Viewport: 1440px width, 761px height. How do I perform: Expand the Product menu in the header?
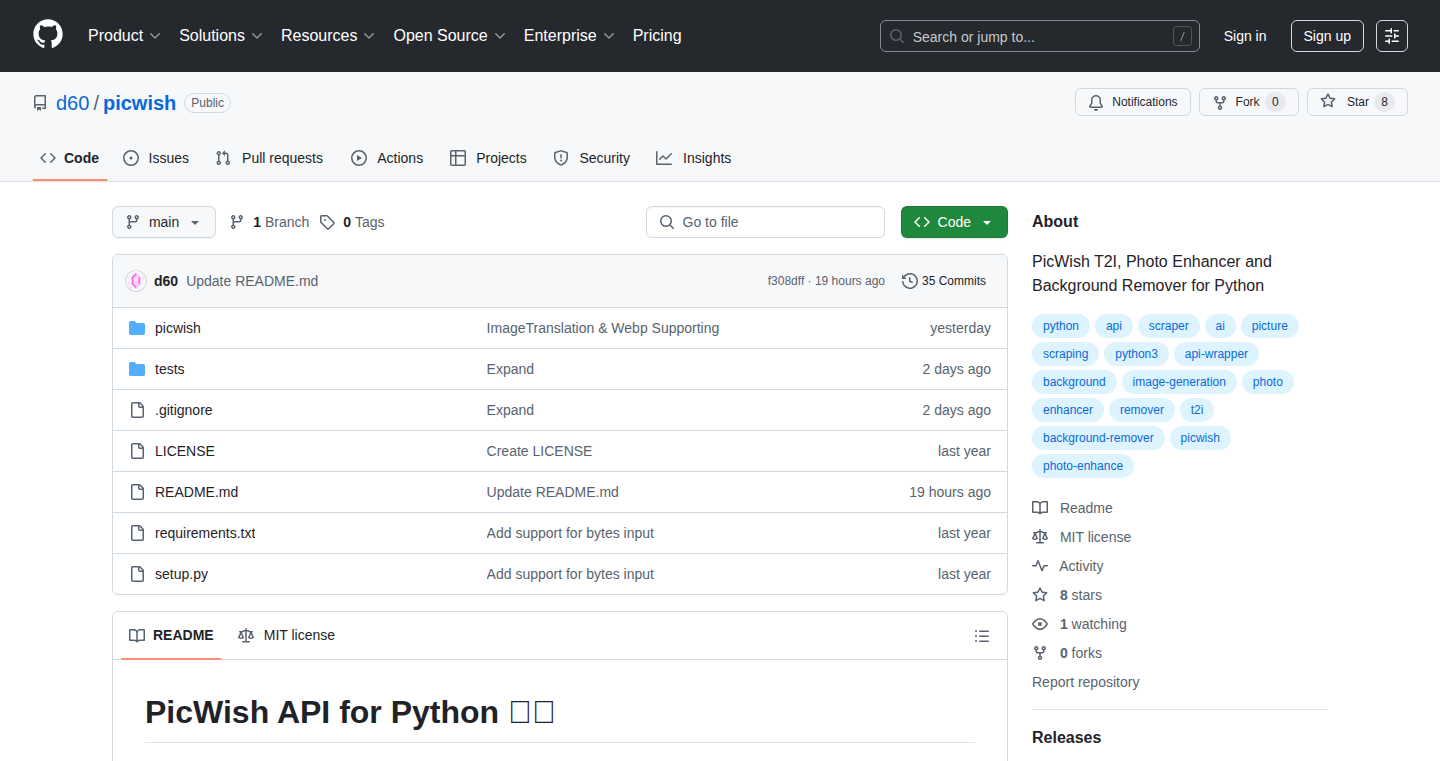click(x=124, y=35)
